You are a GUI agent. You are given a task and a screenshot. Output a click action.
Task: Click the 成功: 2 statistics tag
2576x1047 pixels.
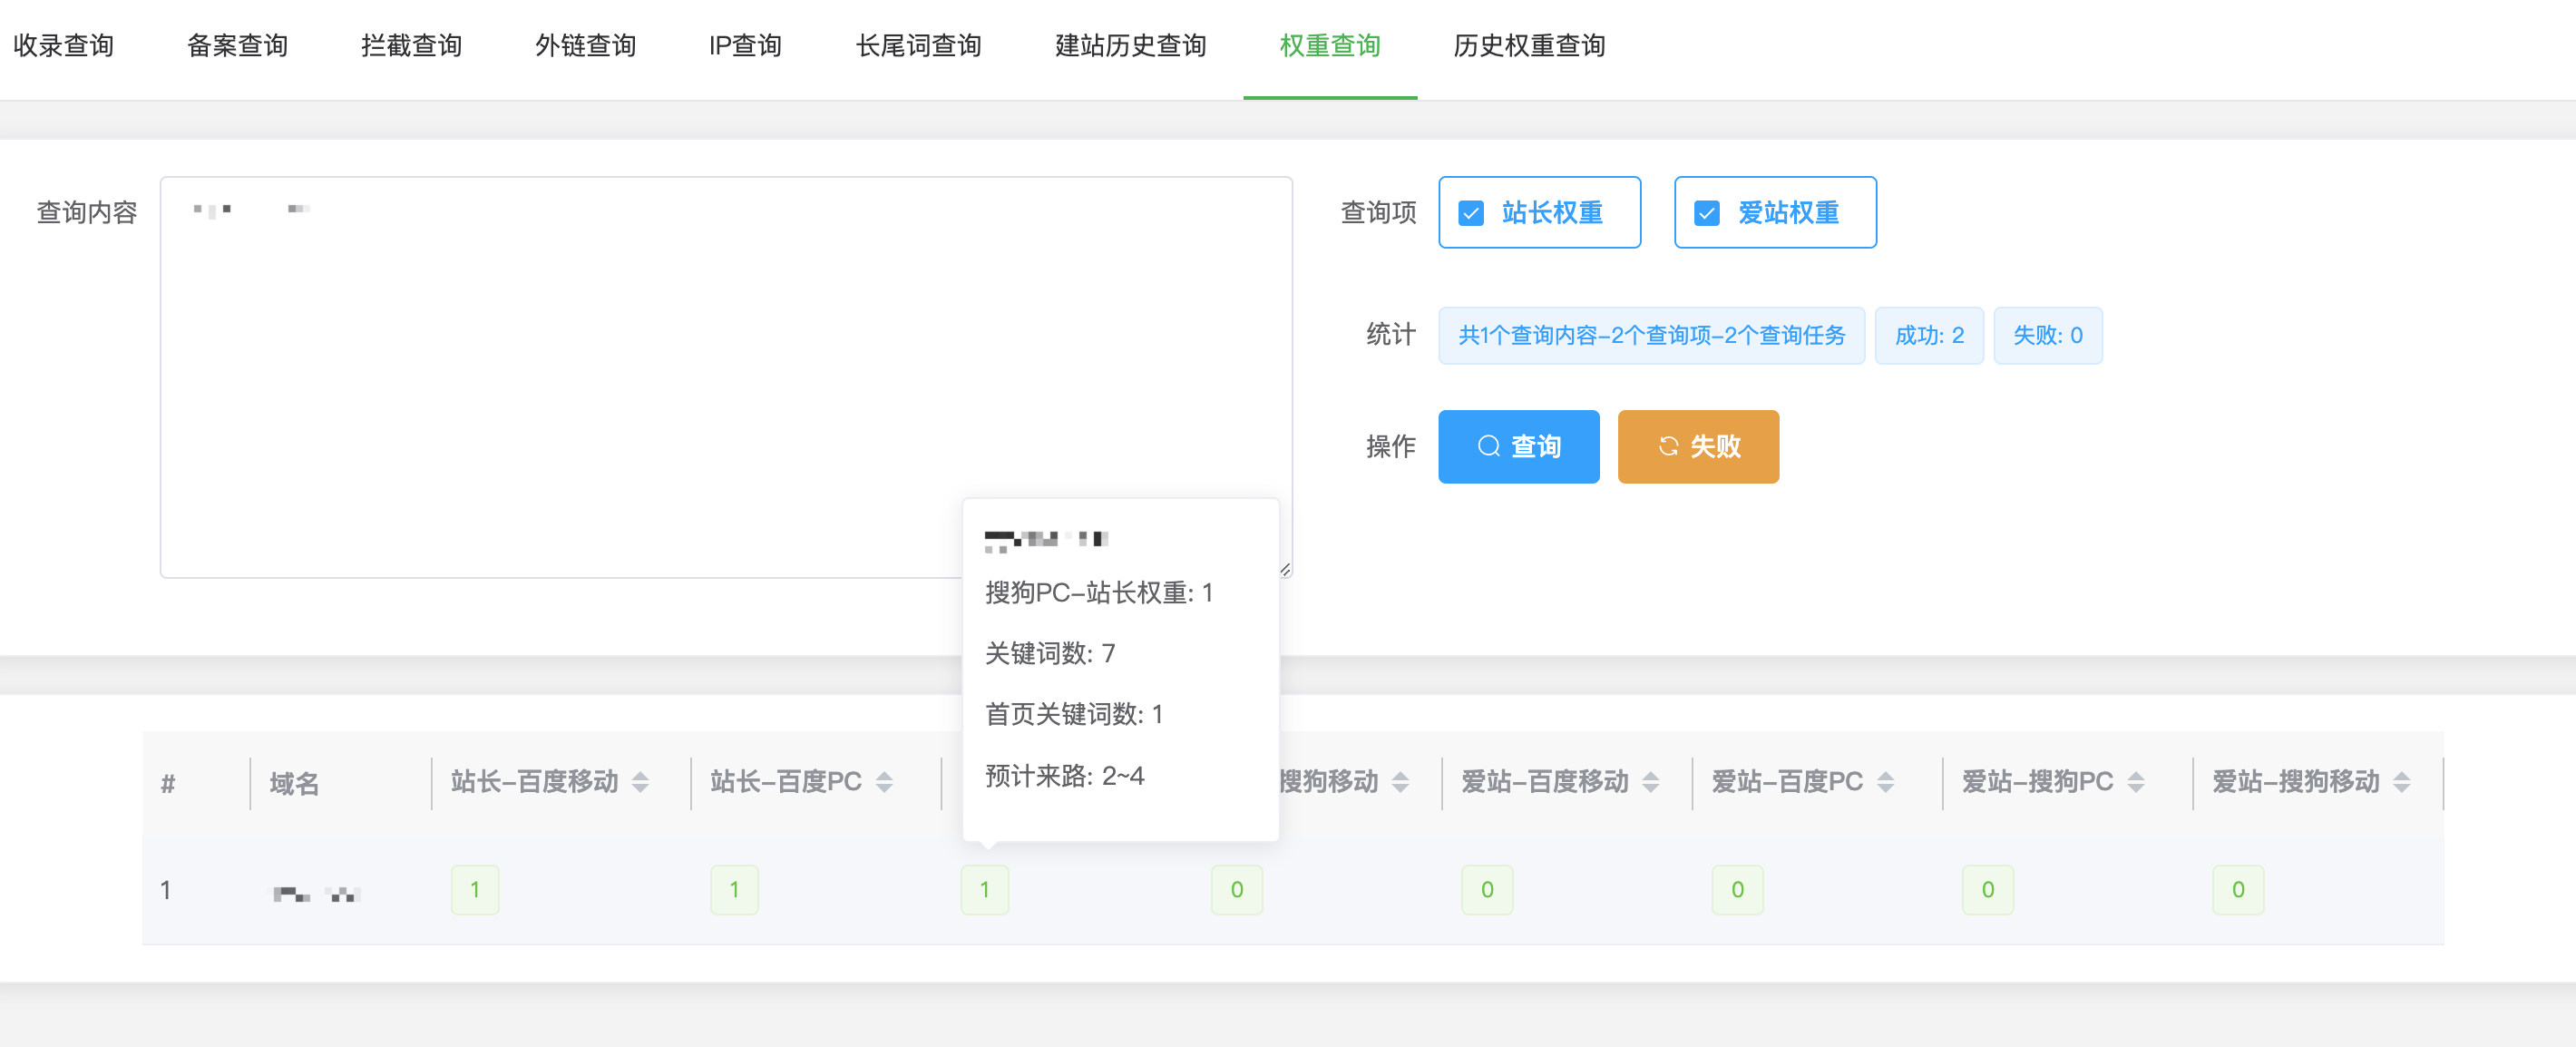1929,336
